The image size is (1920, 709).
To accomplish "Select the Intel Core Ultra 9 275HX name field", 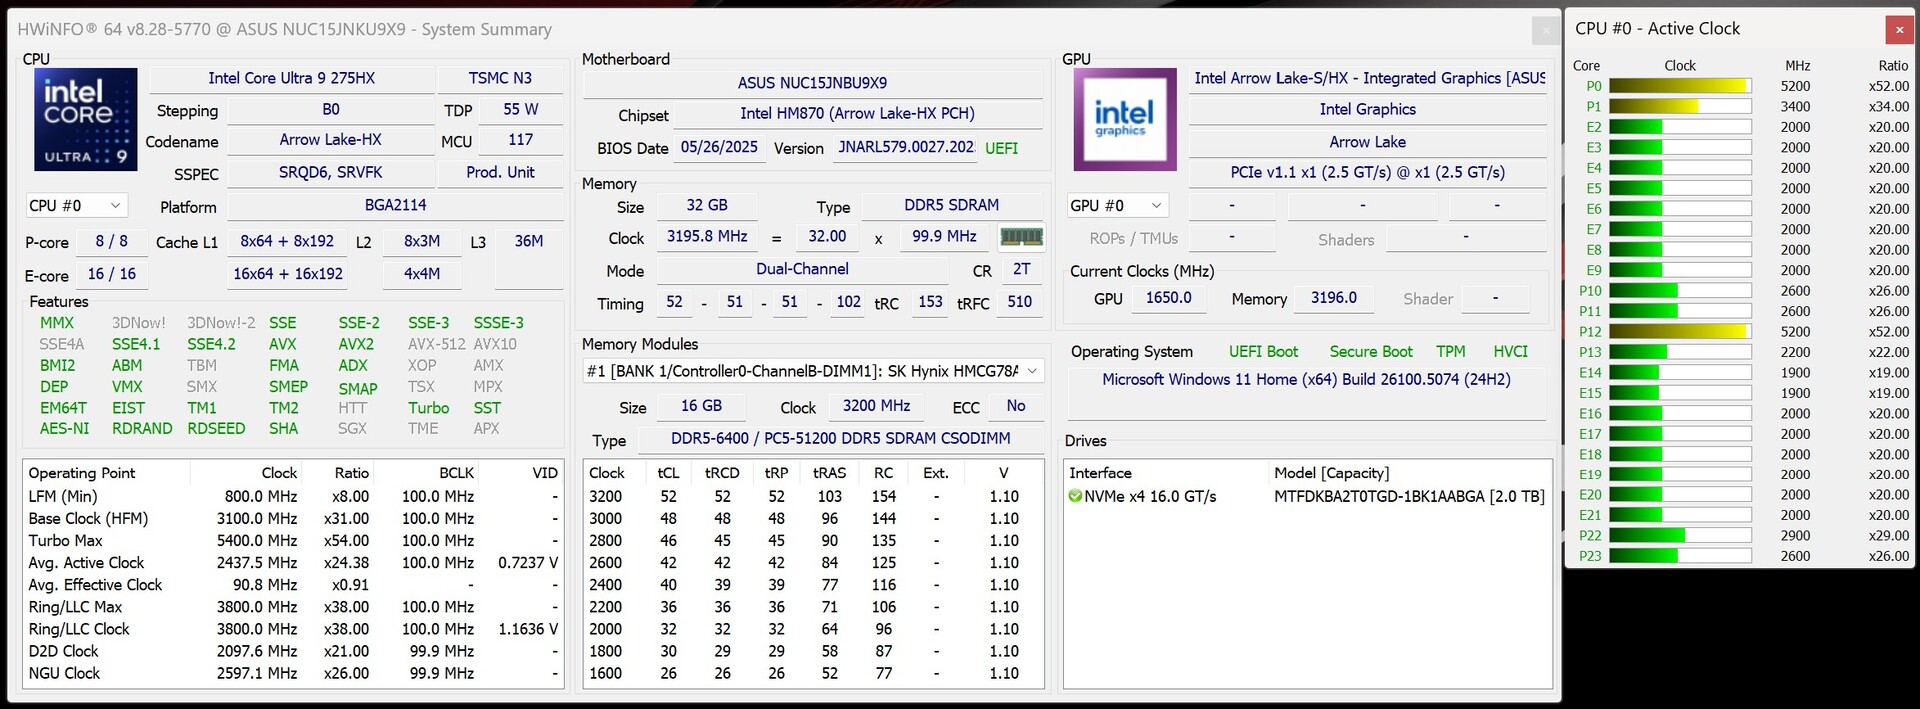I will pyautogui.click(x=291, y=79).
